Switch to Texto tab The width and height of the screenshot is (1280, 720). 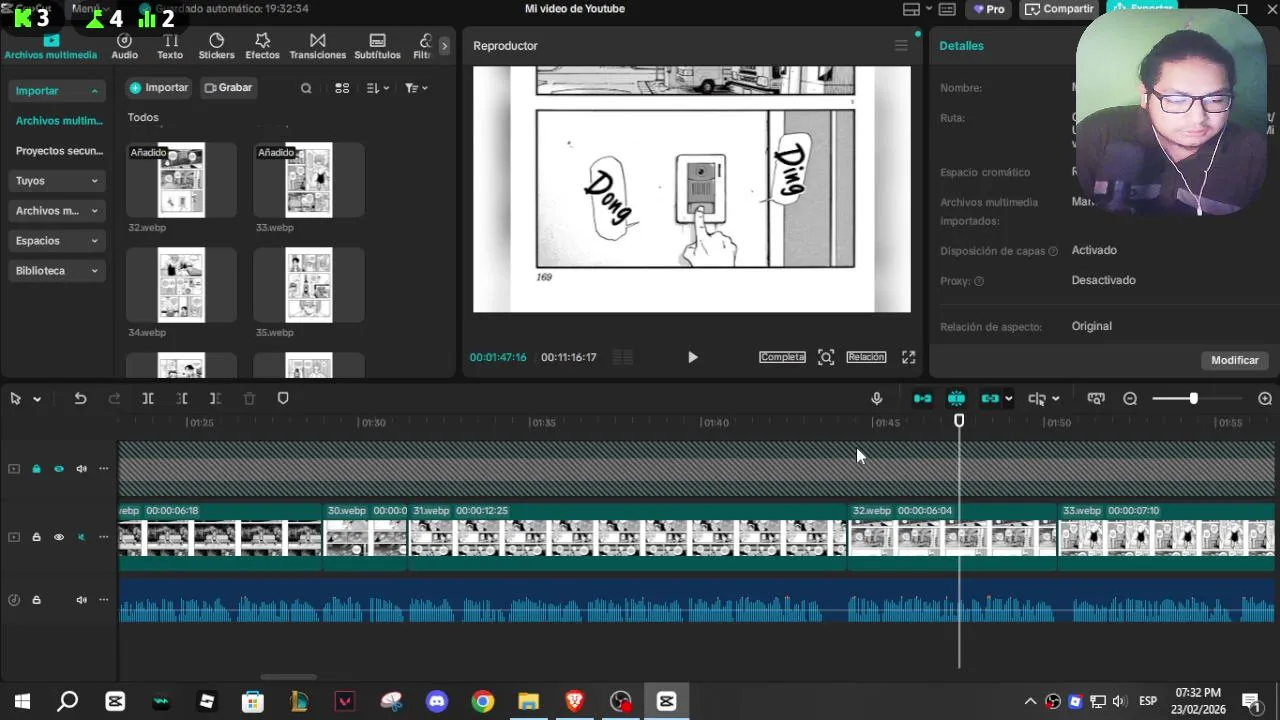click(170, 46)
